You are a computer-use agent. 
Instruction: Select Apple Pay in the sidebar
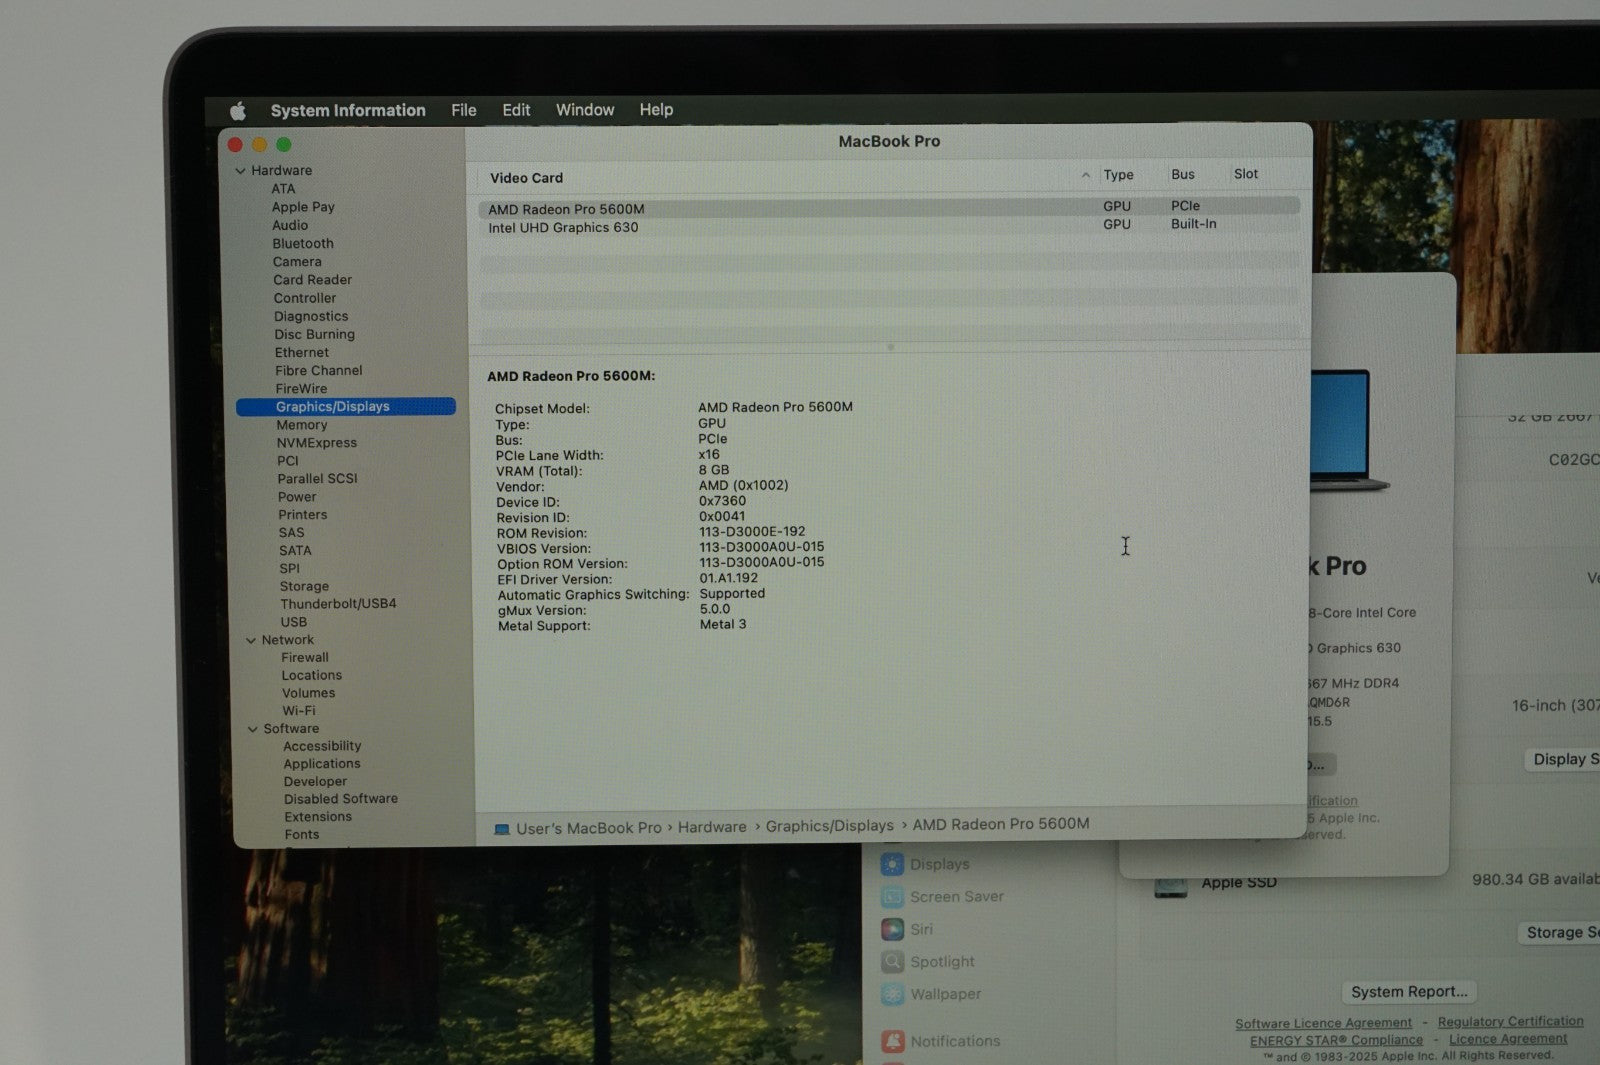coord(303,207)
